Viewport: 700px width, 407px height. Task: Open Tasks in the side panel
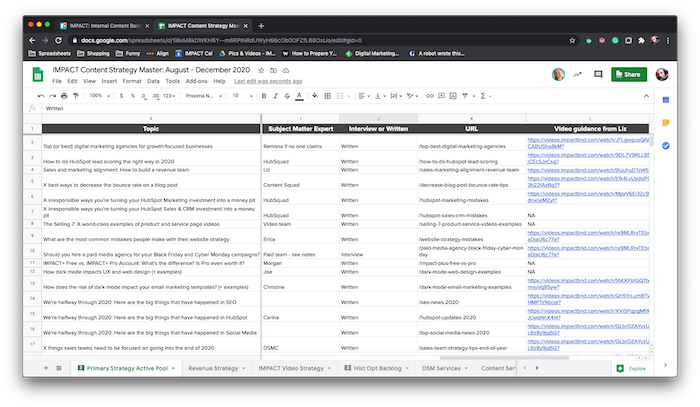pos(666,145)
